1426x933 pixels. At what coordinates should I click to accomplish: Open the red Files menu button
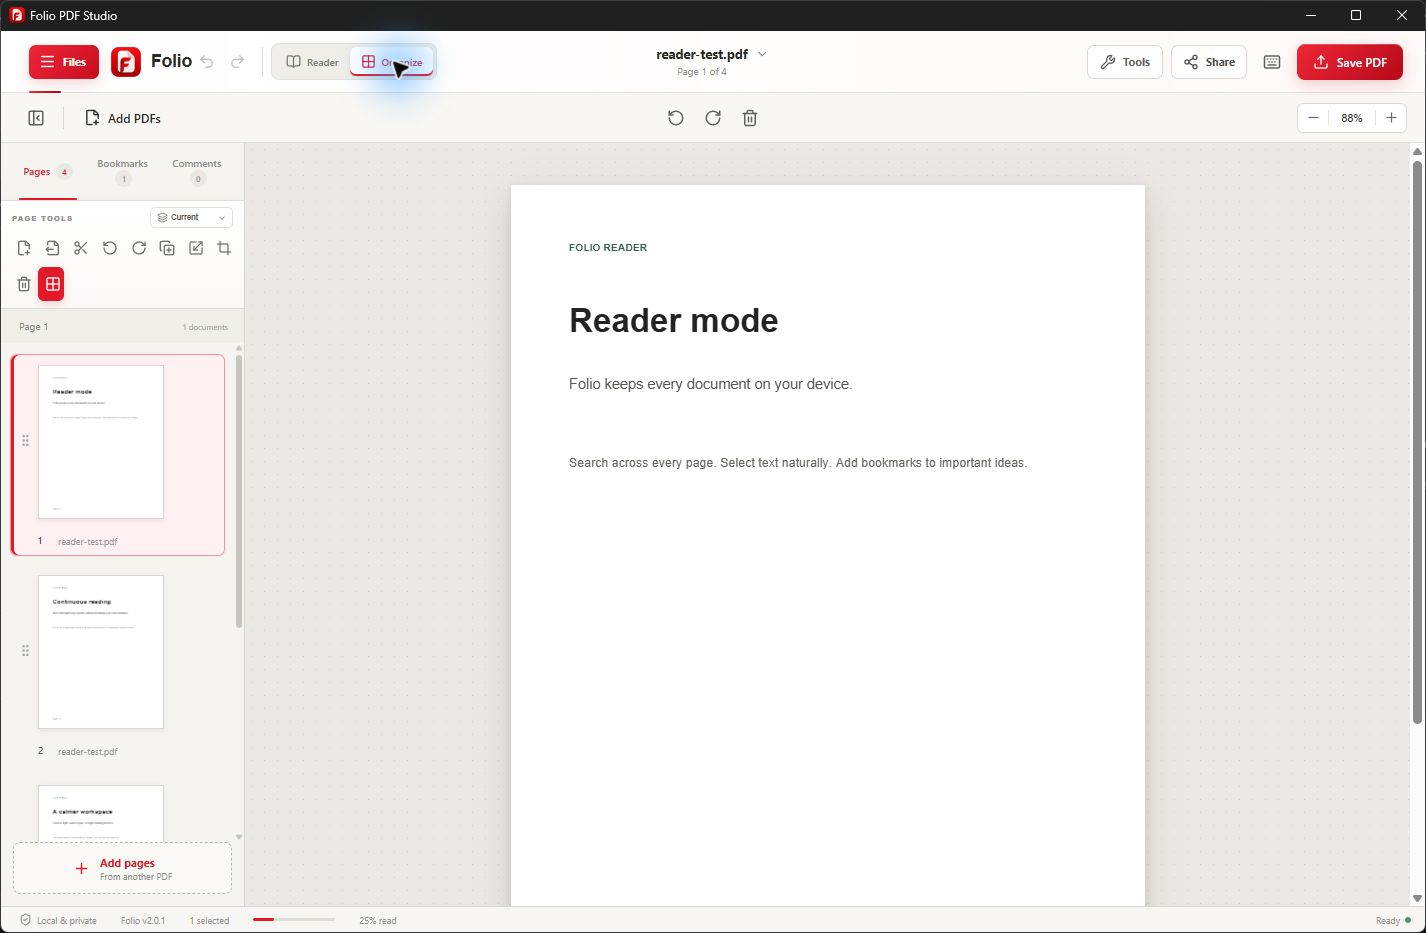(x=64, y=62)
